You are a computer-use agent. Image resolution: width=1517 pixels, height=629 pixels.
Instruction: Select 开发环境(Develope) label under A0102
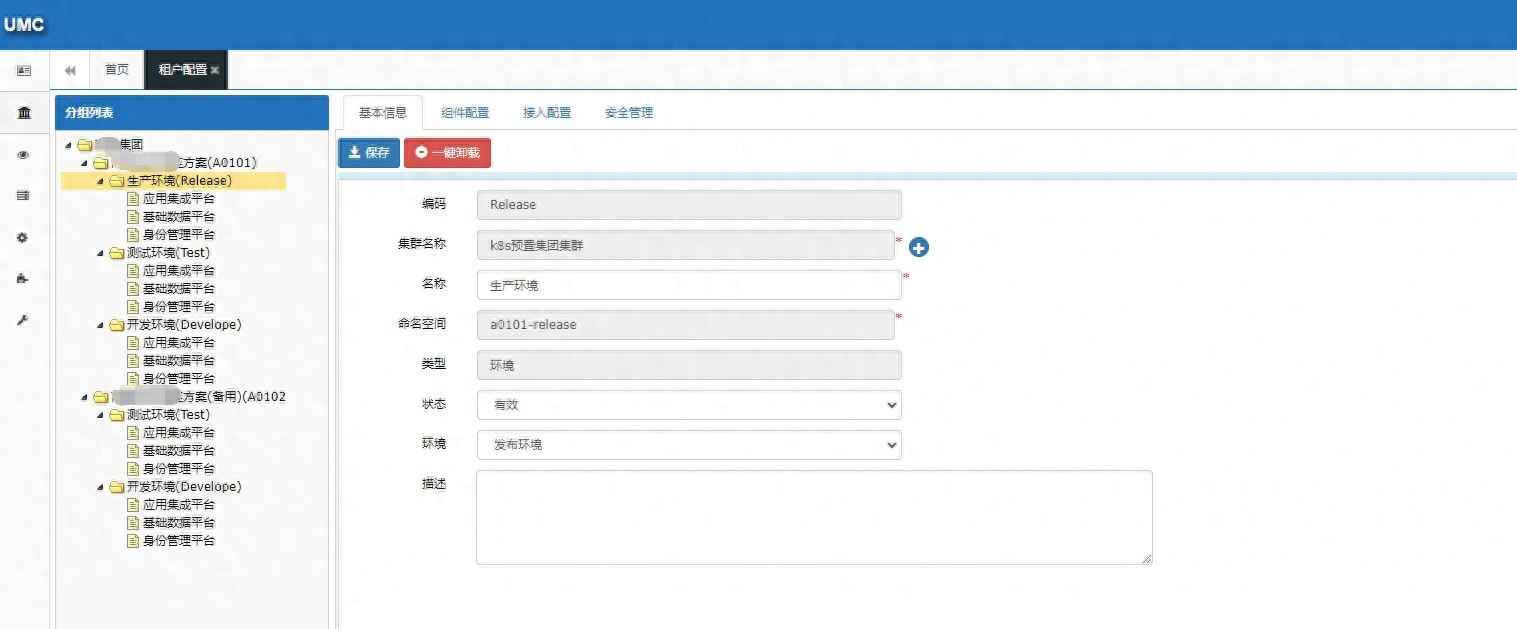[x=185, y=487]
